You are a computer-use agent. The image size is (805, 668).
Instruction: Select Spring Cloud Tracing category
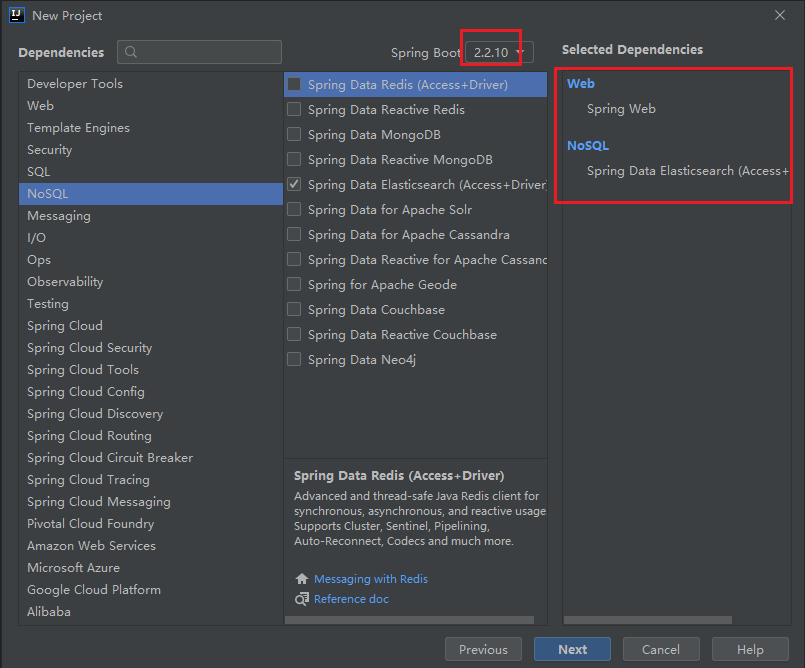(151, 480)
